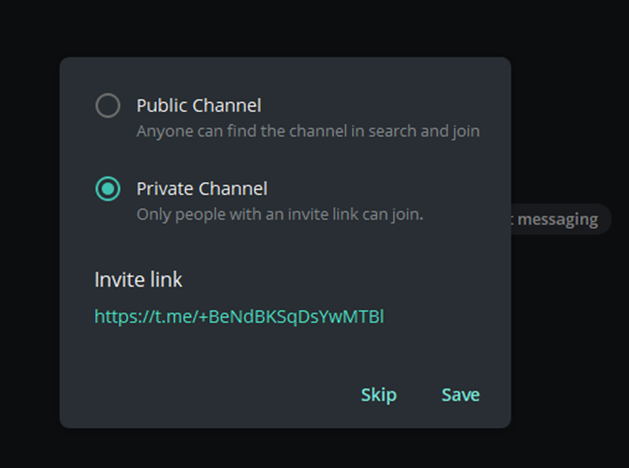
Task: Click the dark overlay below the dialog
Action: pyautogui.click(x=300, y=448)
